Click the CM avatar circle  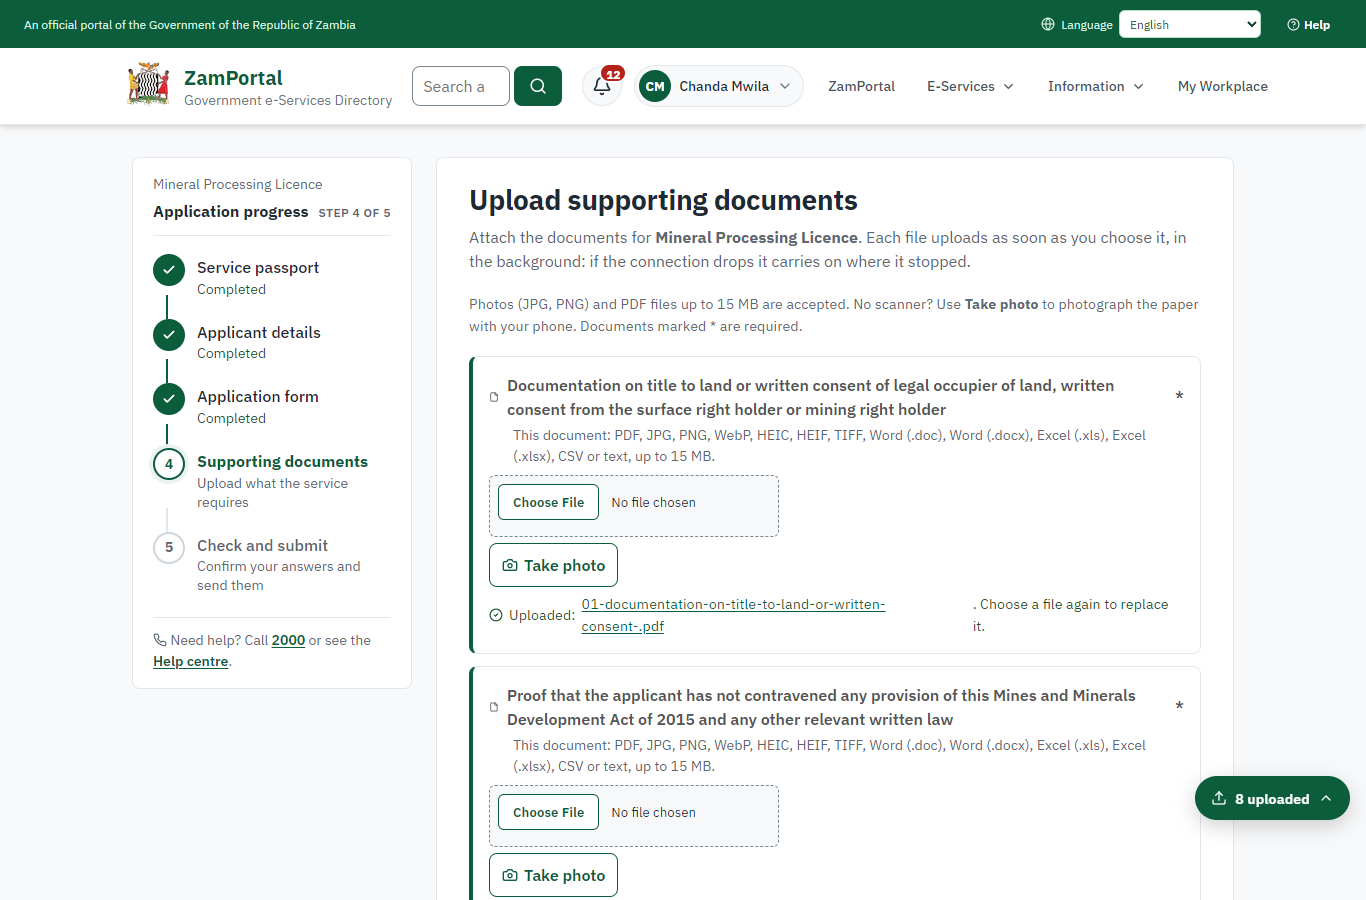[x=655, y=86]
